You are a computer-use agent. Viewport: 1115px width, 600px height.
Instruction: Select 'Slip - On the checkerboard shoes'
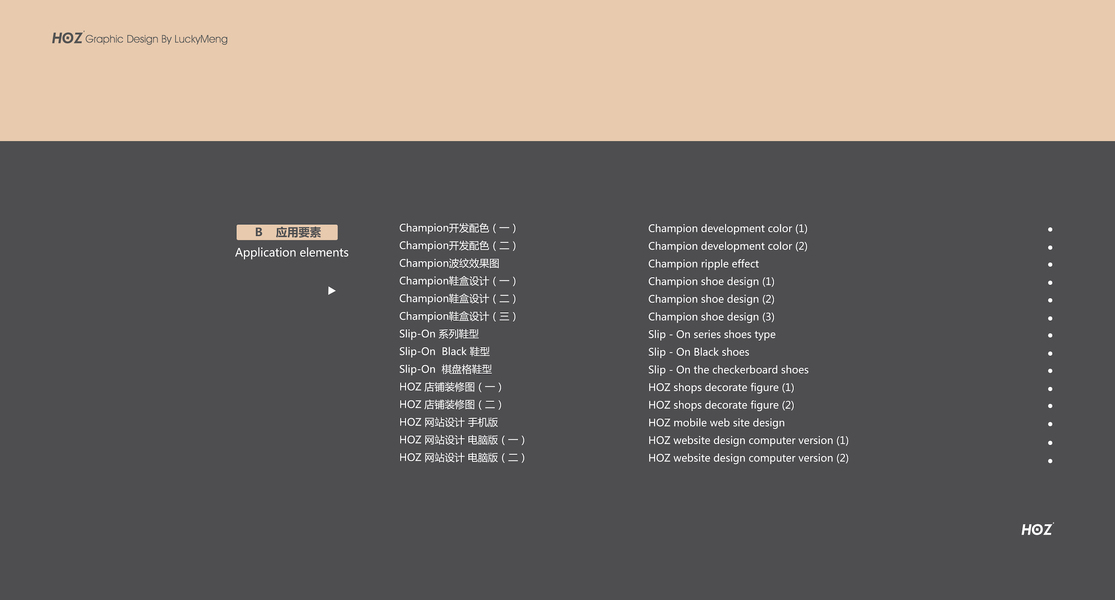(728, 370)
